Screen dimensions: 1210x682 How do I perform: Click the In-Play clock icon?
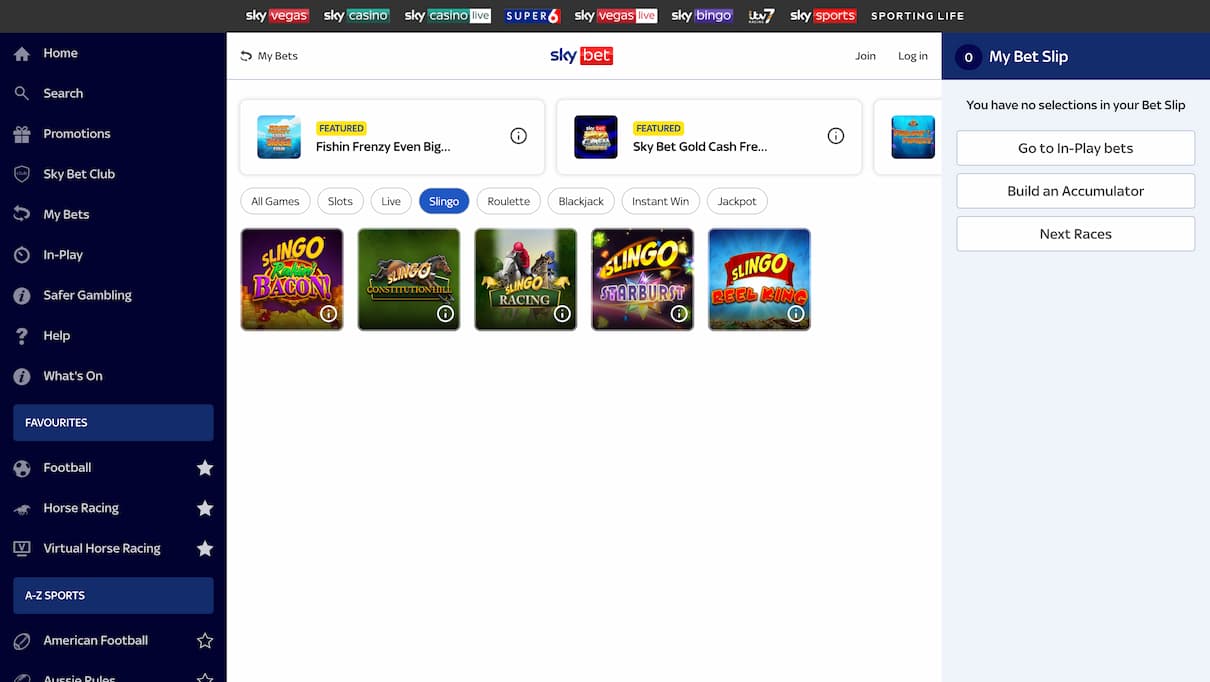pyautogui.click(x=22, y=255)
